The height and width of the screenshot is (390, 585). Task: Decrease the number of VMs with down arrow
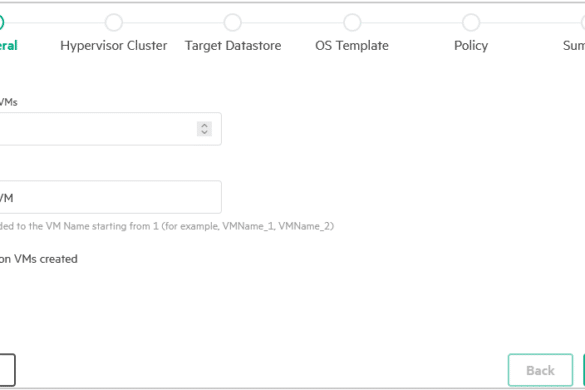tap(204, 132)
